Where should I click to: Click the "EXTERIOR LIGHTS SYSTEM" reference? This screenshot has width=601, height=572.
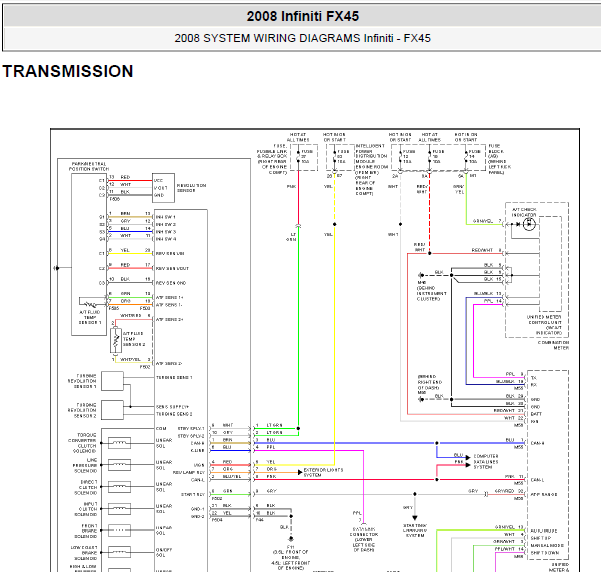tap(323, 472)
